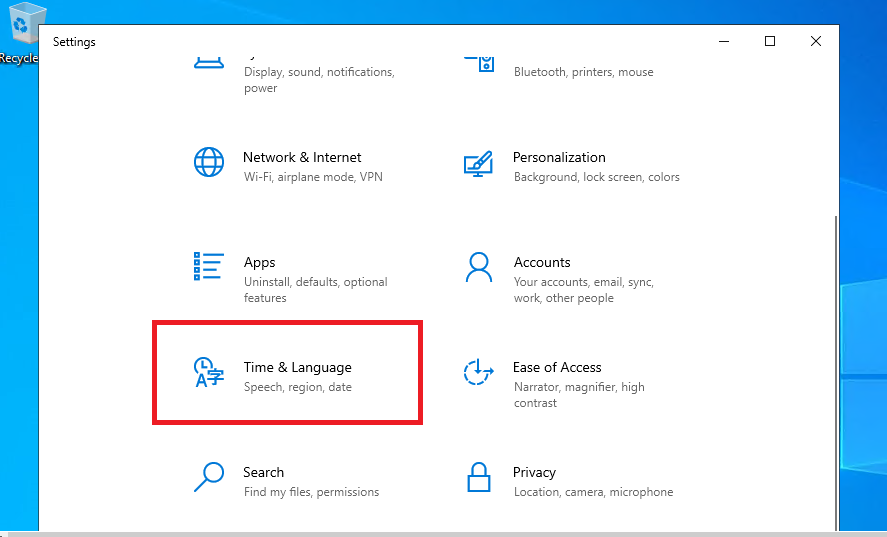
Task: Select the Accounts category label
Action: click(542, 263)
